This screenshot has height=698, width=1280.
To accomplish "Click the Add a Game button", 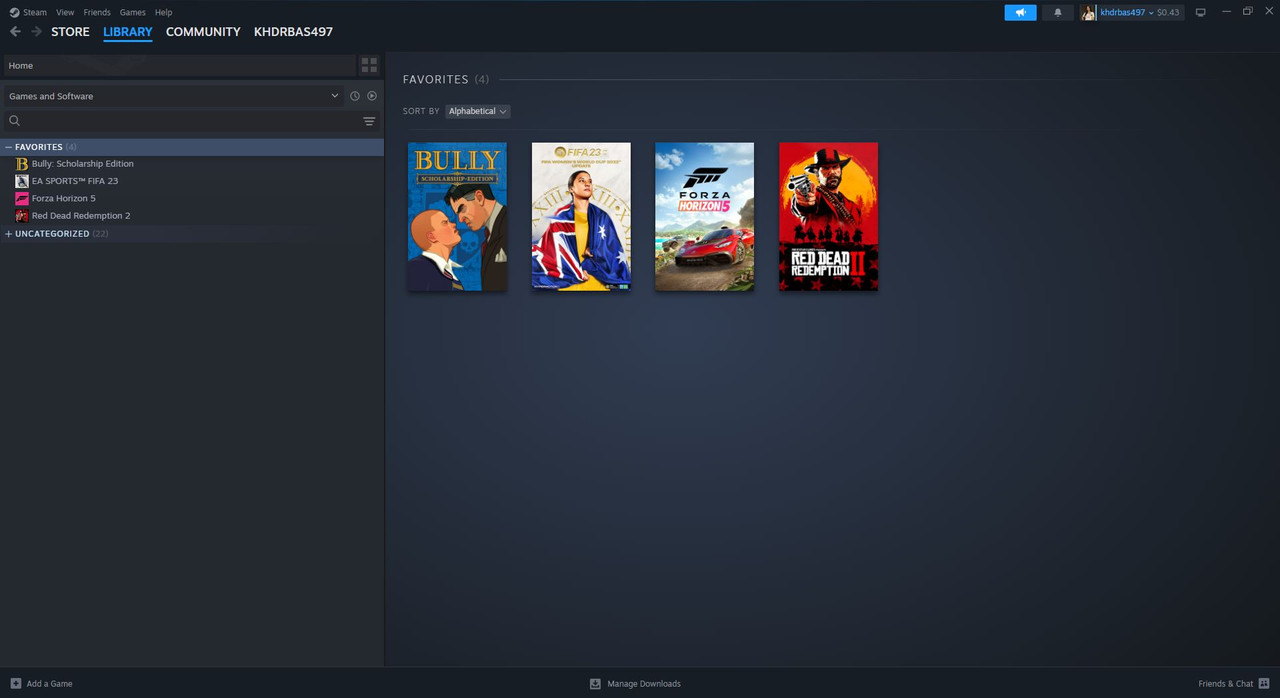I will click(x=41, y=684).
